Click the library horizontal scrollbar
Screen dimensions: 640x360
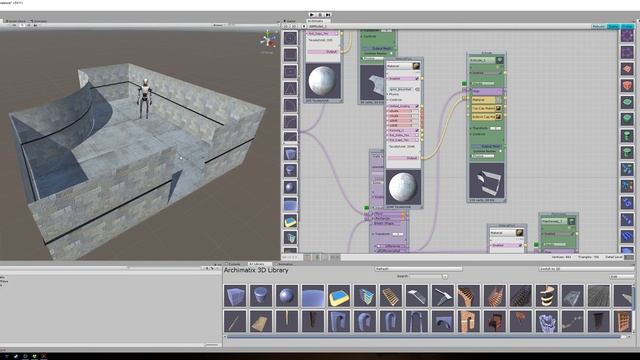click(x=424, y=337)
